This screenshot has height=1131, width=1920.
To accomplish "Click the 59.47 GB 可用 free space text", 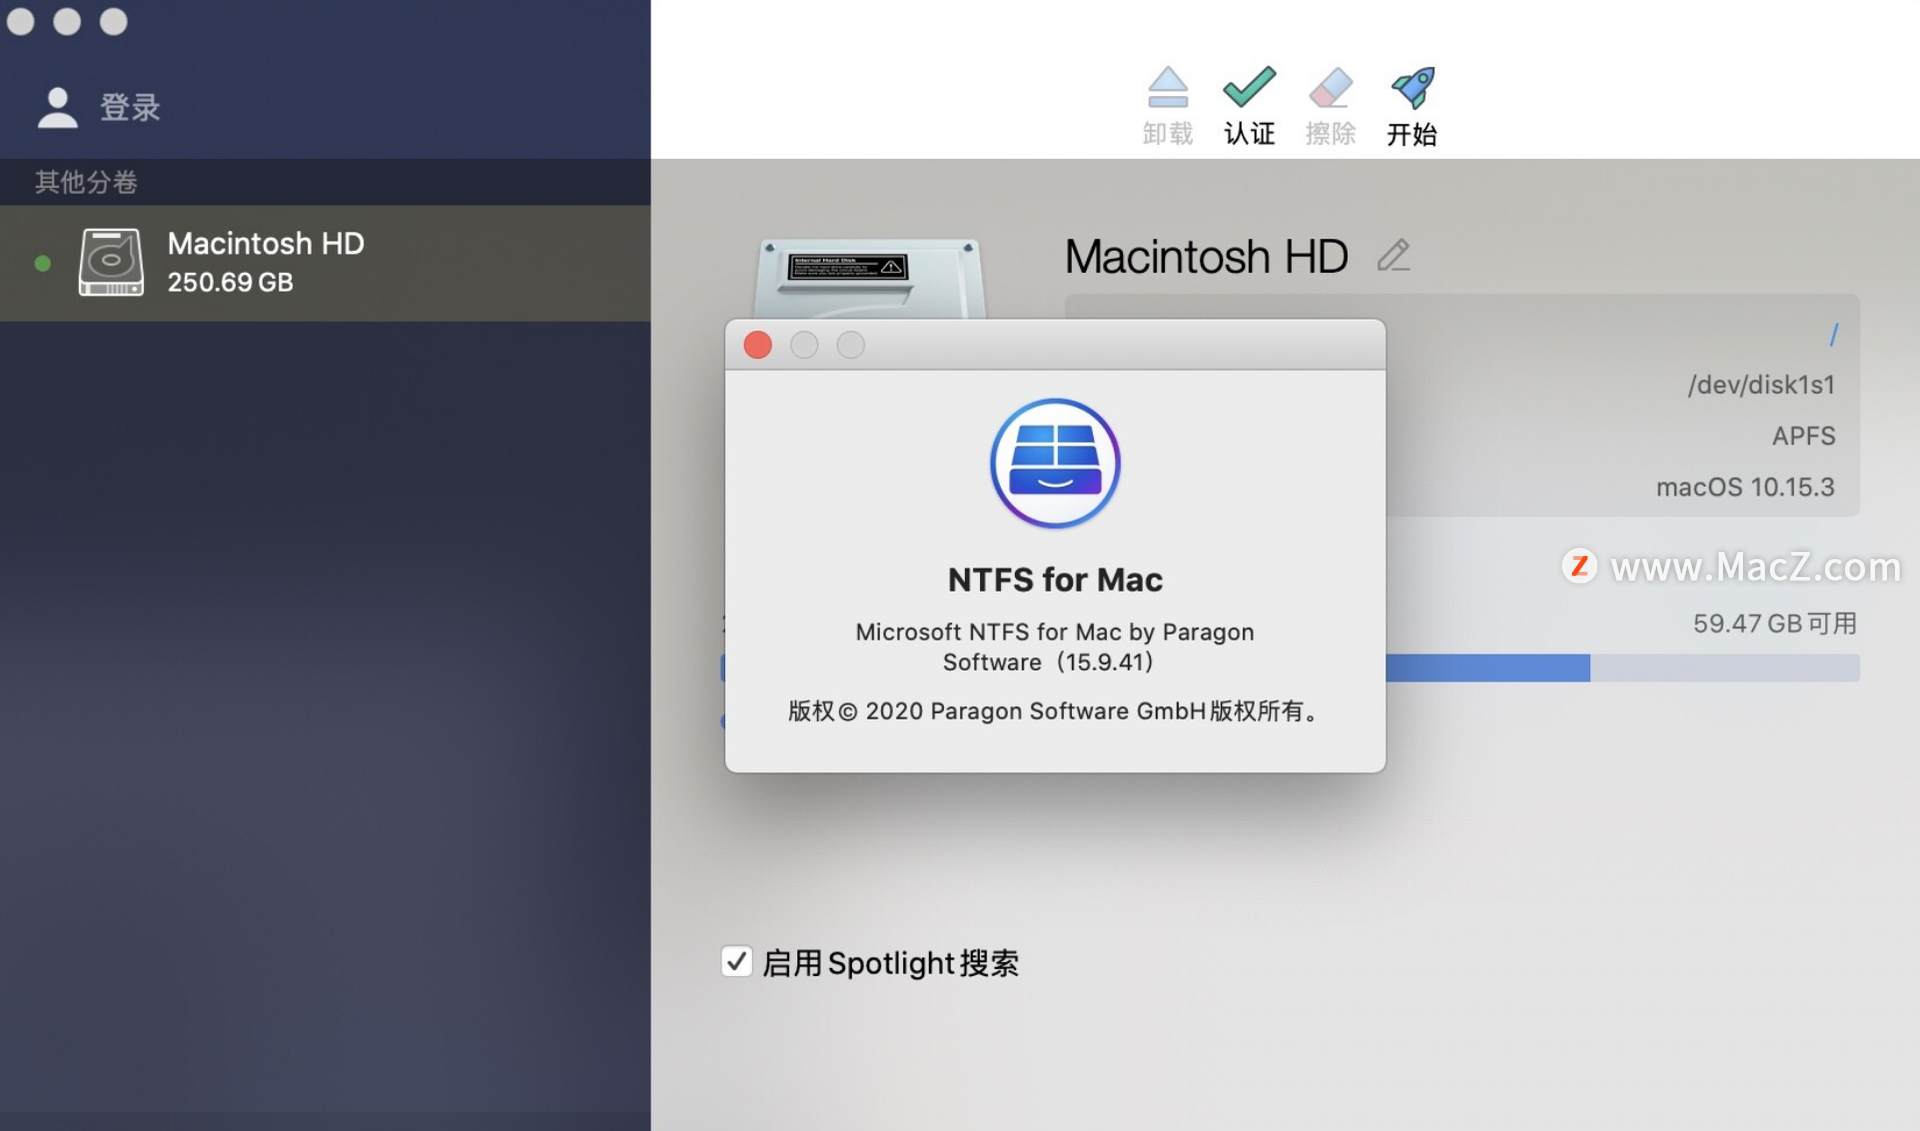I will (1775, 623).
